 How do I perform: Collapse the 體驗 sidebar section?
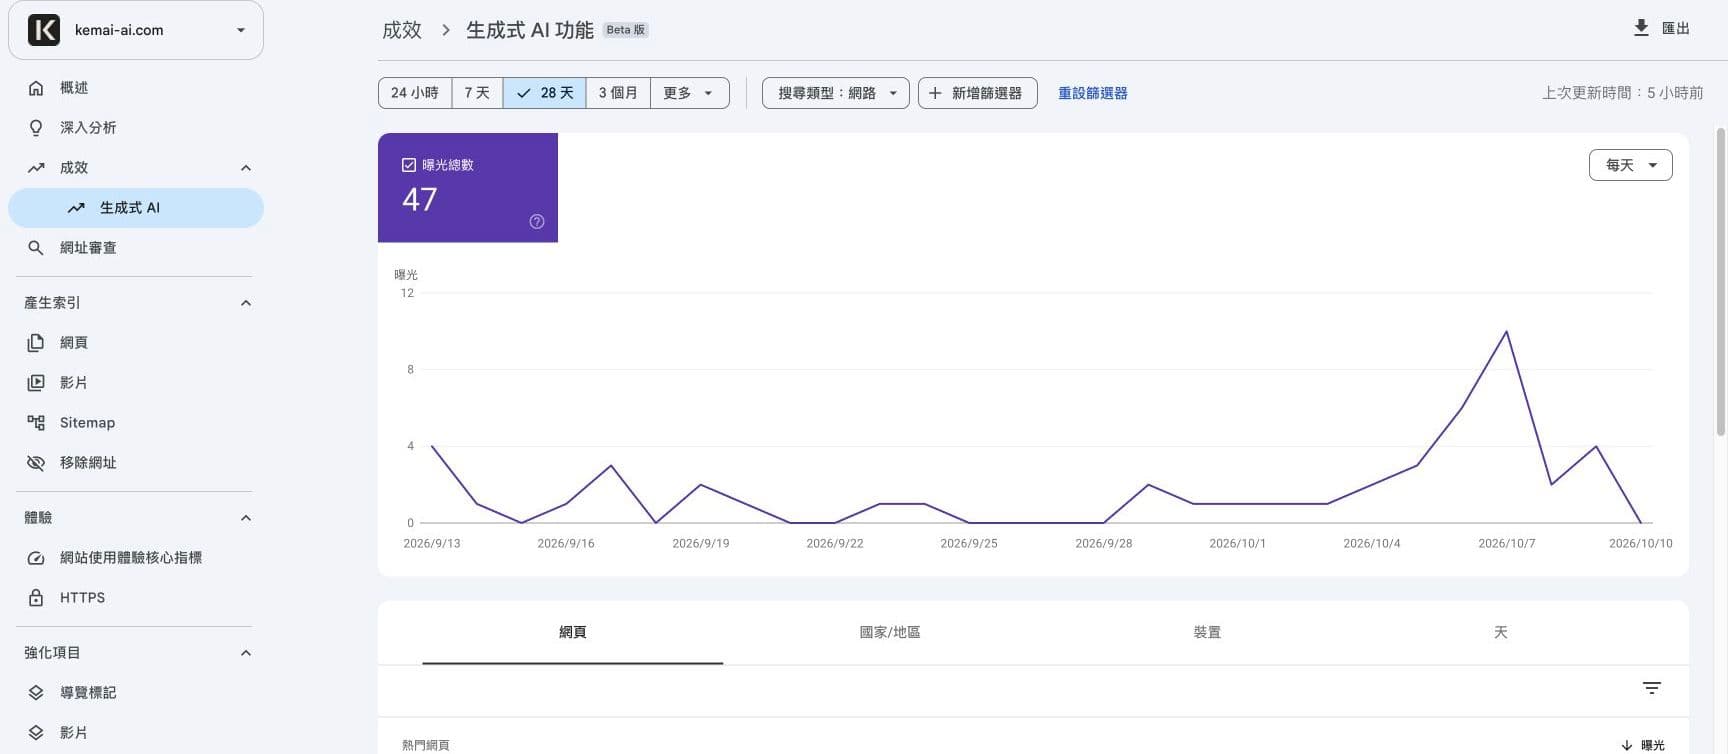246,518
